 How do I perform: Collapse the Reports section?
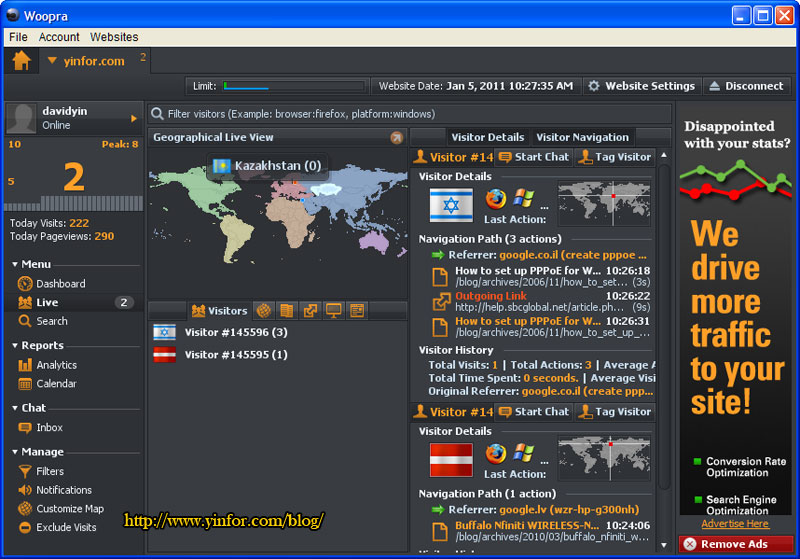[x=15, y=345]
